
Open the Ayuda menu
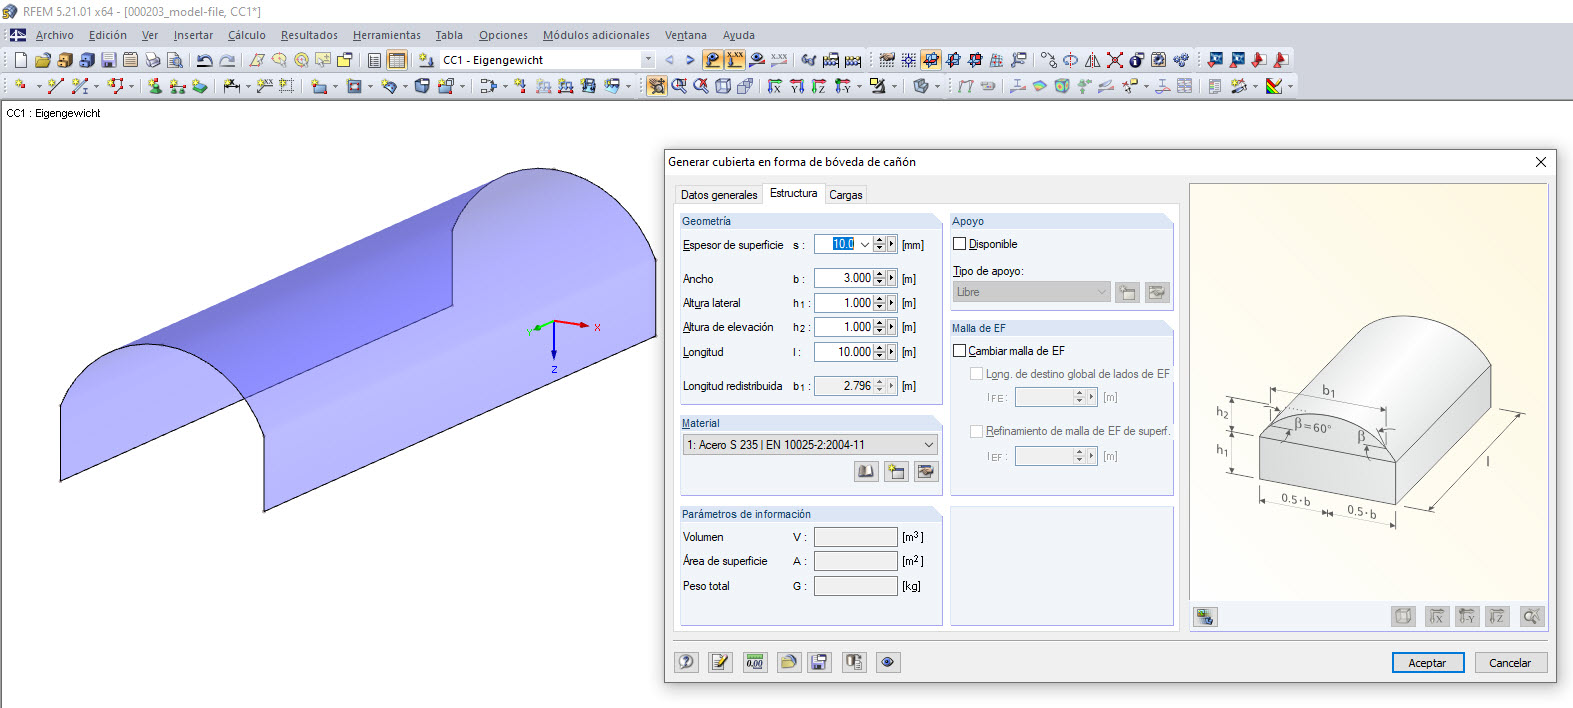pos(739,35)
